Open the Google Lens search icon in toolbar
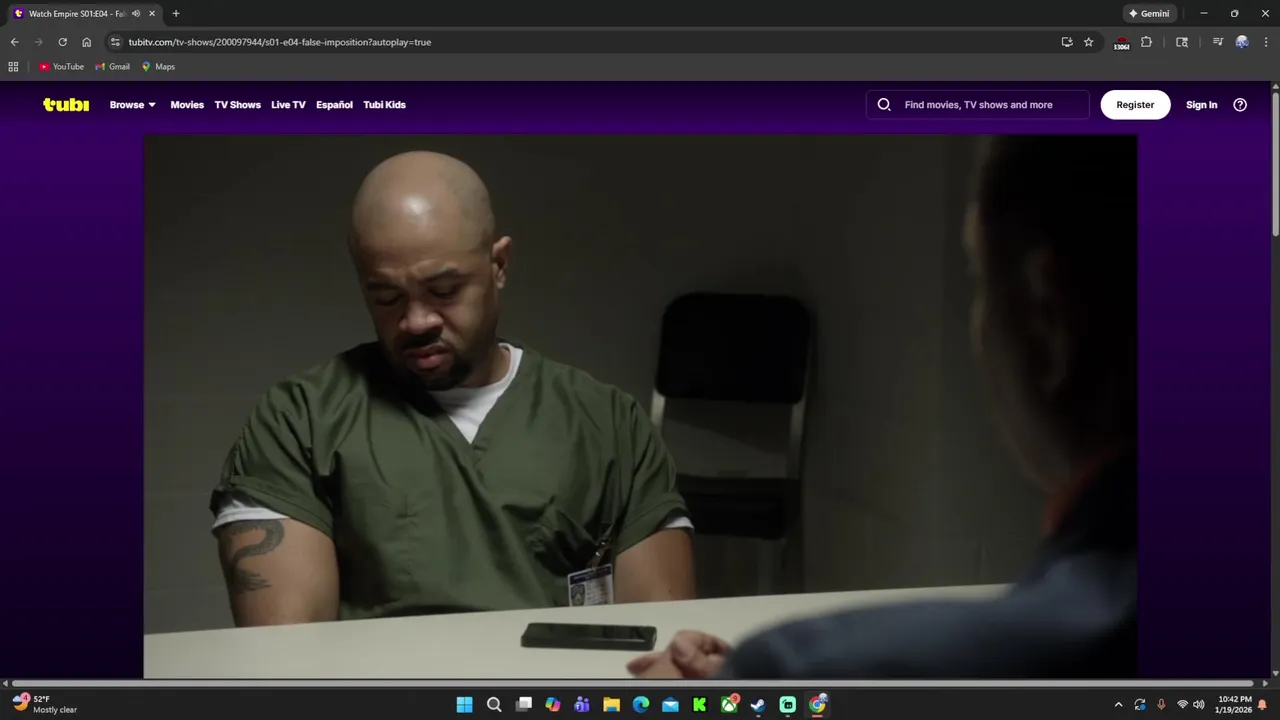The width and height of the screenshot is (1280, 720). click(1182, 42)
